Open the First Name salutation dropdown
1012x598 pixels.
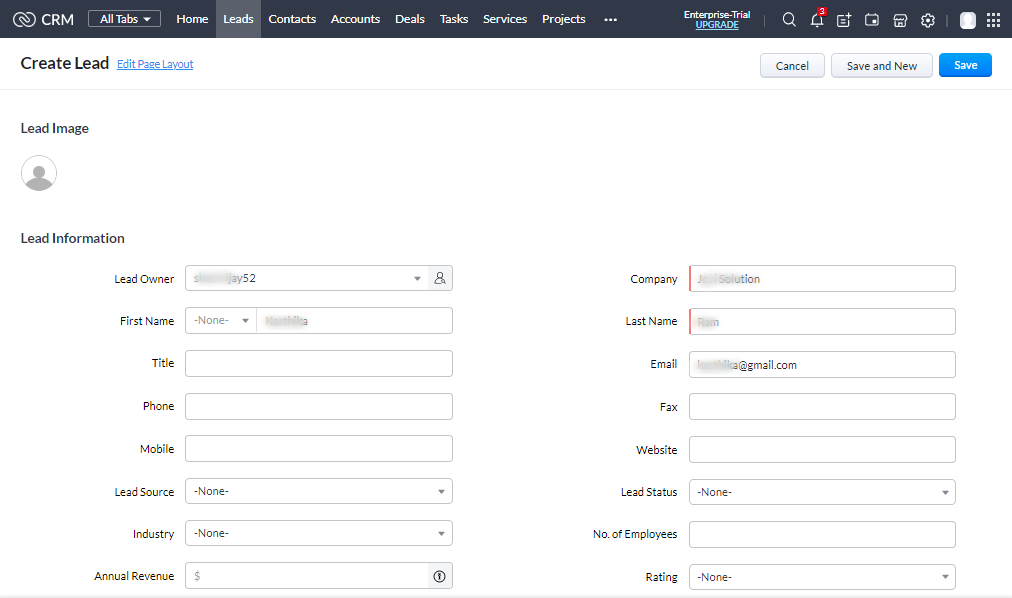tap(221, 321)
